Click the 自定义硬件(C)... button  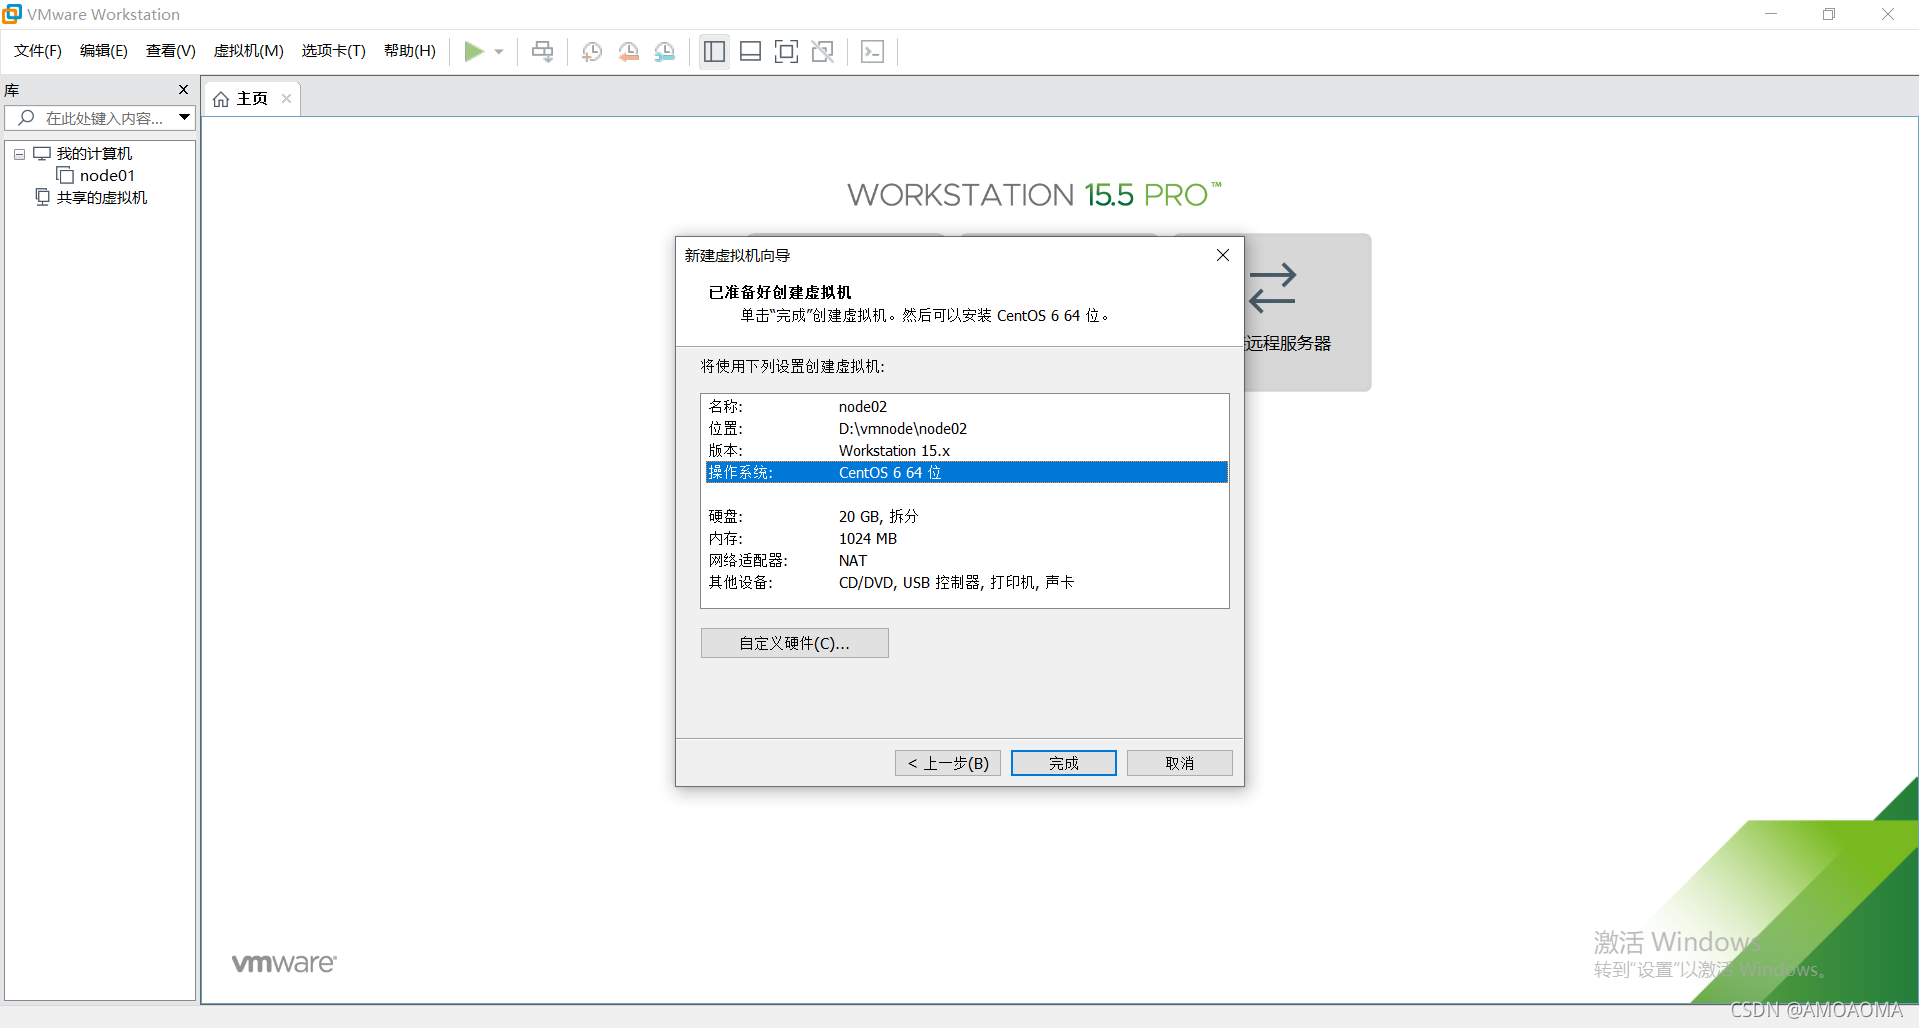pos(795,643)
